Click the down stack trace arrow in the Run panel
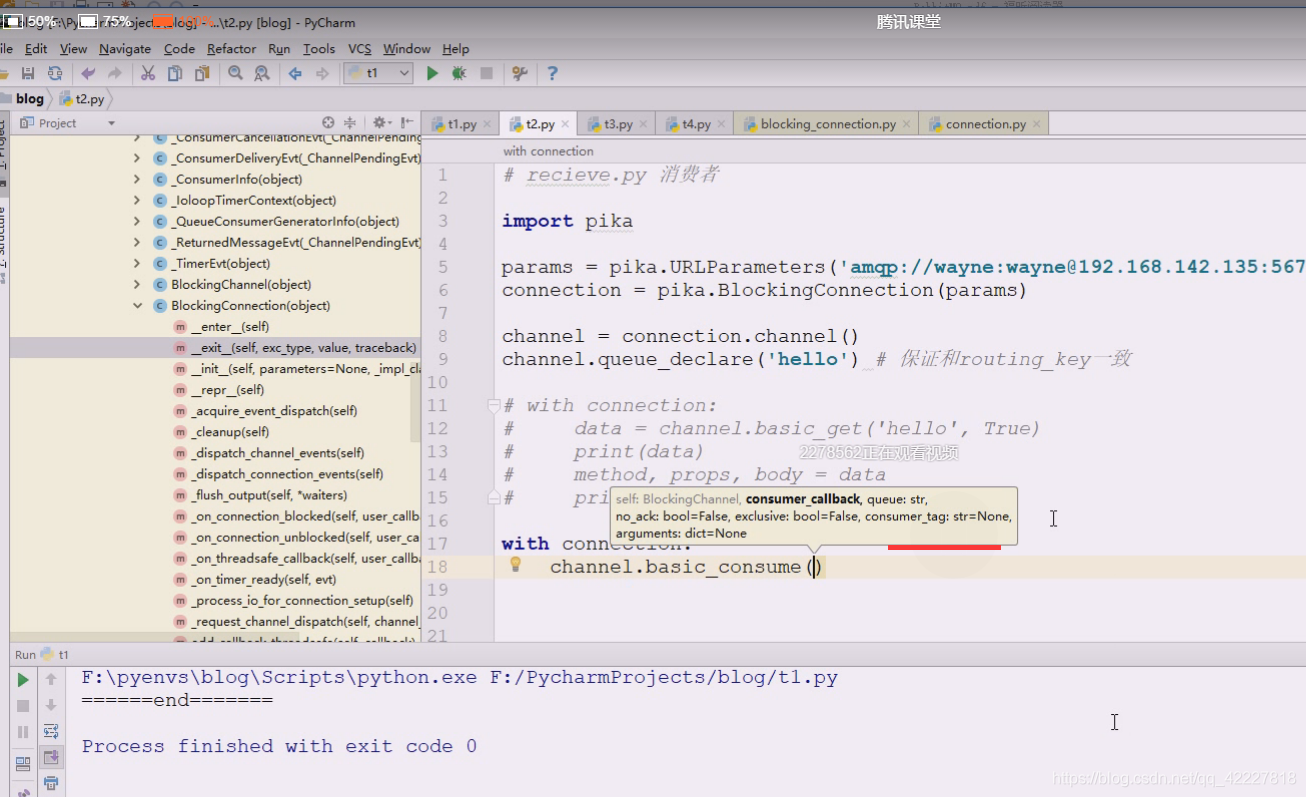Screen dimensions: 1306x797 click(x=51, y=706)
